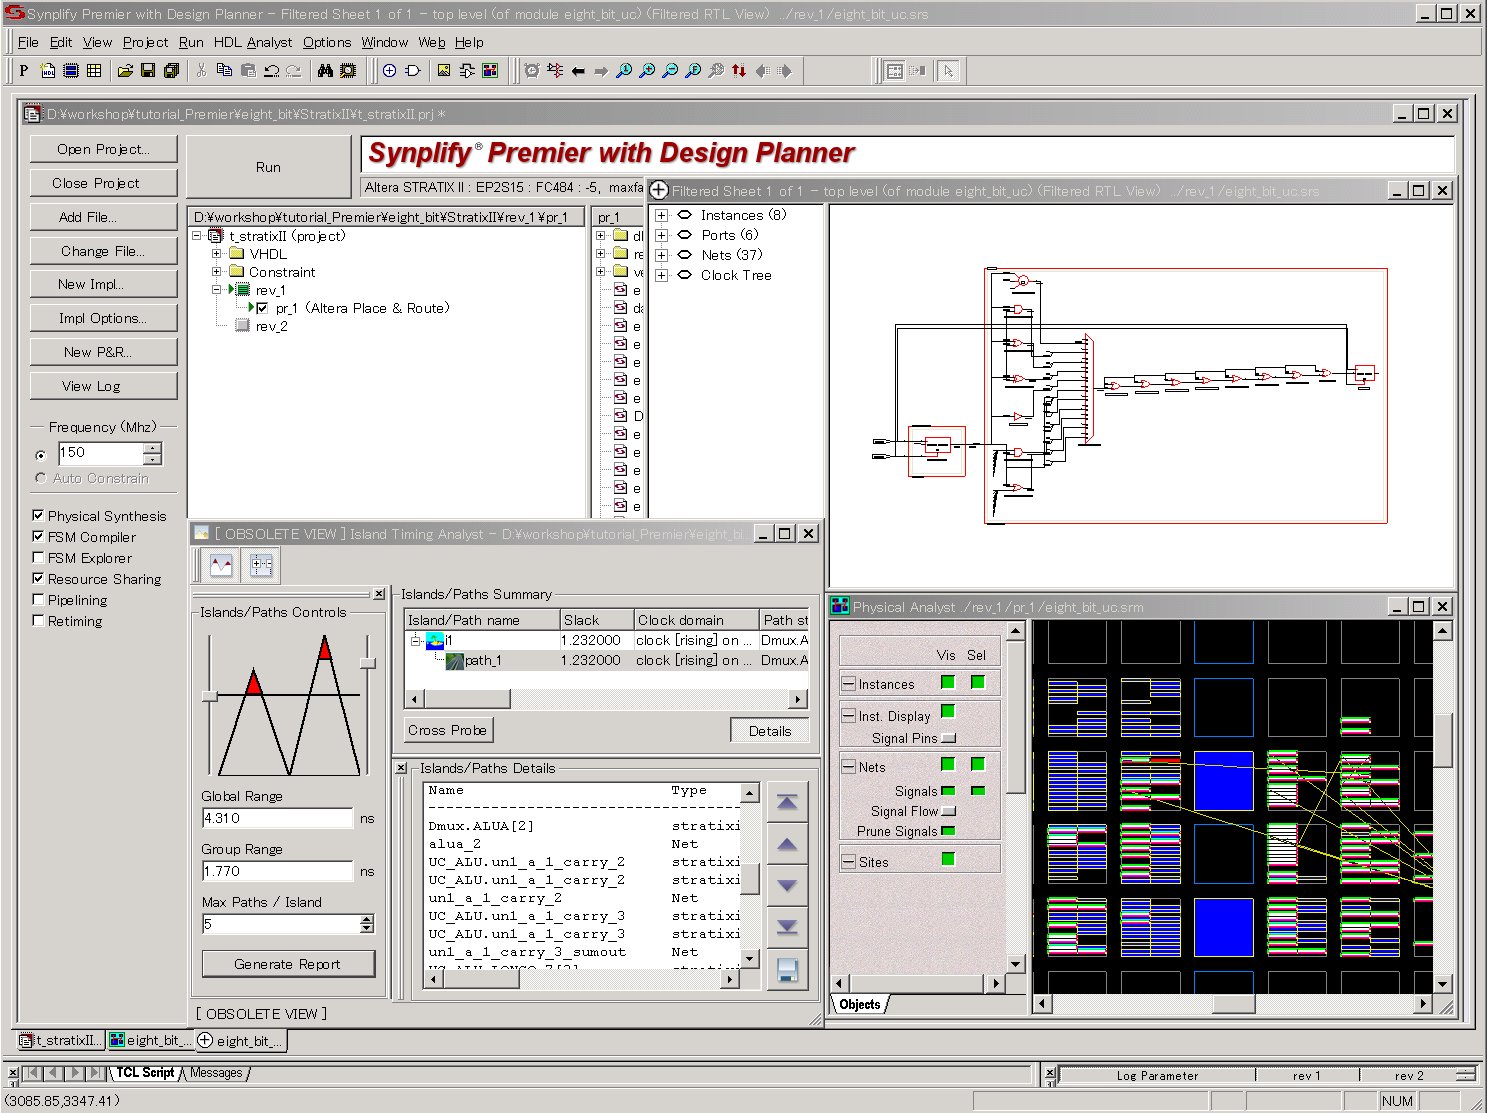Click the red filter schematic toolbar icon

point(555,71)
